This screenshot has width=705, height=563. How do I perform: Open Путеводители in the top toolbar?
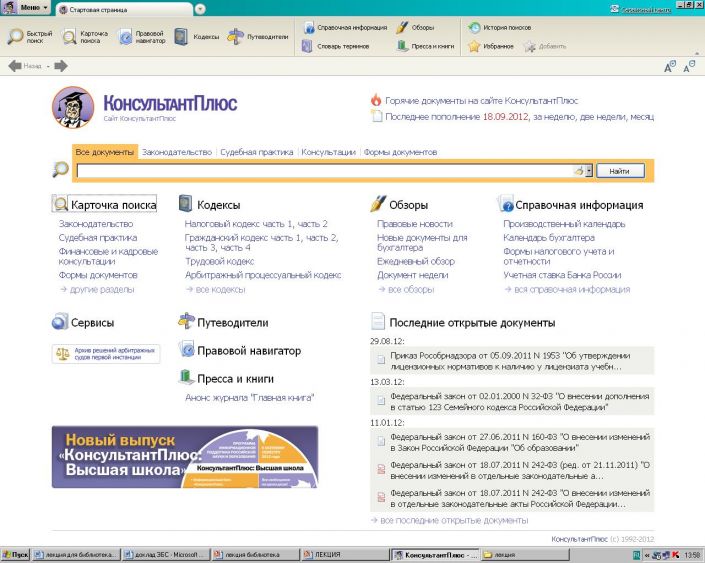(258, 37)
